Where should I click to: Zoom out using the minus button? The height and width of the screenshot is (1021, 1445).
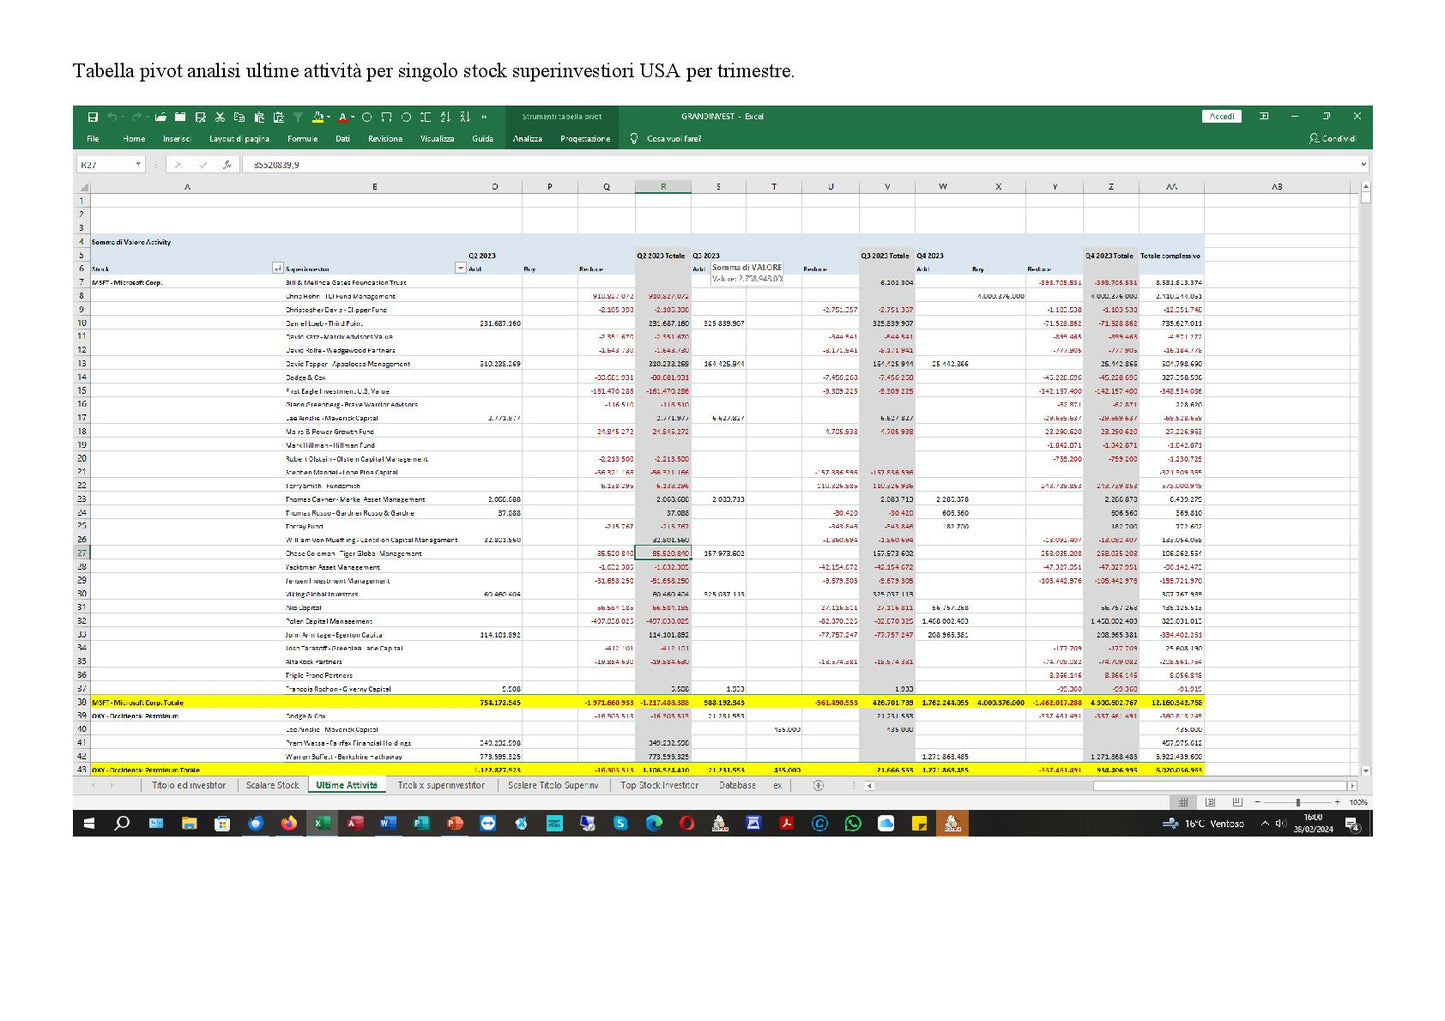(1258, 802)
